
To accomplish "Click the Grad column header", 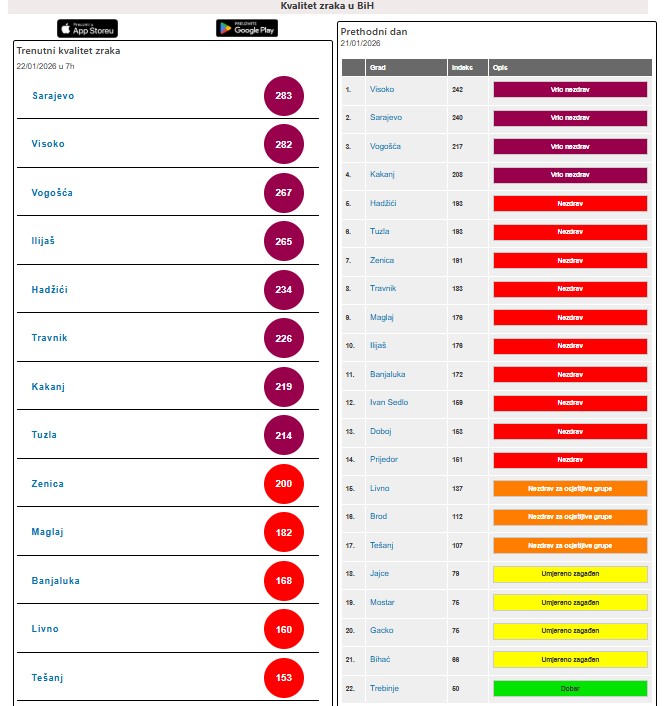I will (x=378, y=67).
